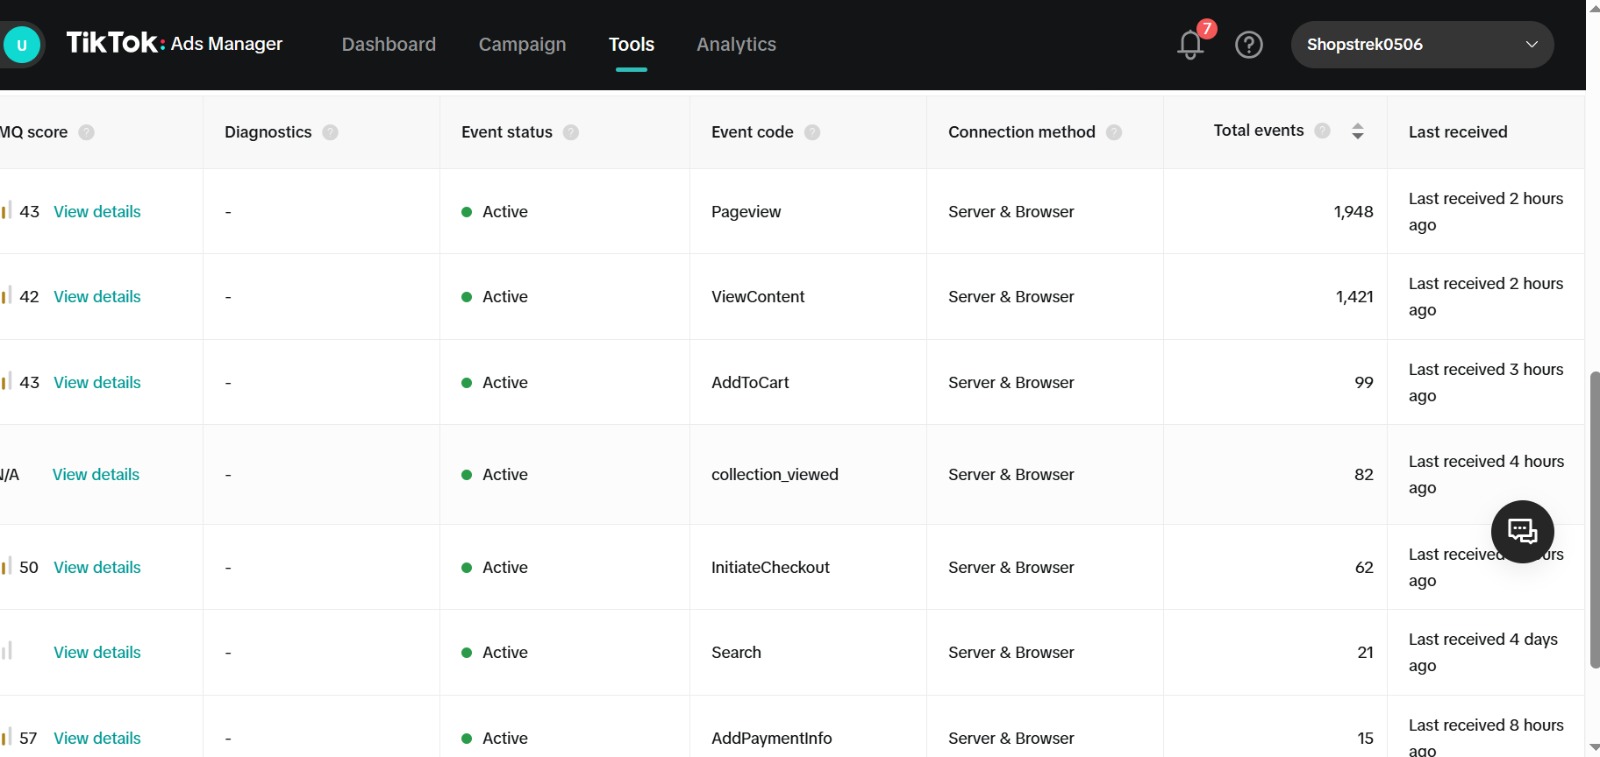Select the Tools tab

click(631, 44)
